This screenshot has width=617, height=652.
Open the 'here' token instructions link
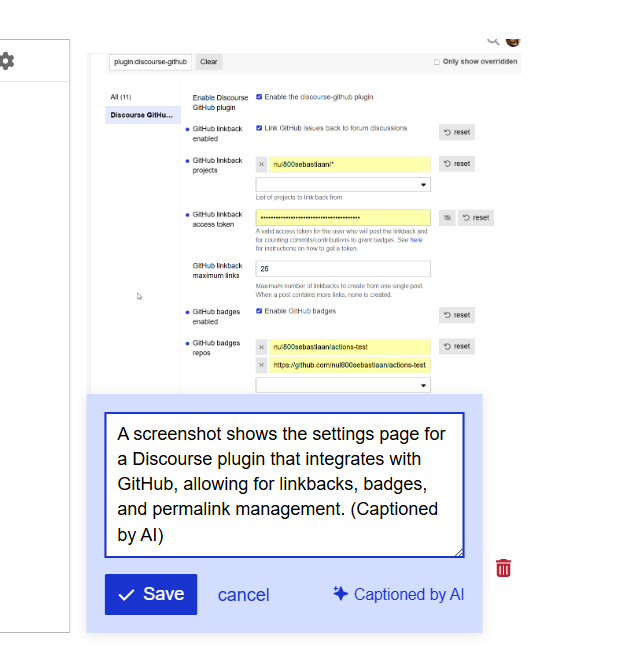coord(416,240)
